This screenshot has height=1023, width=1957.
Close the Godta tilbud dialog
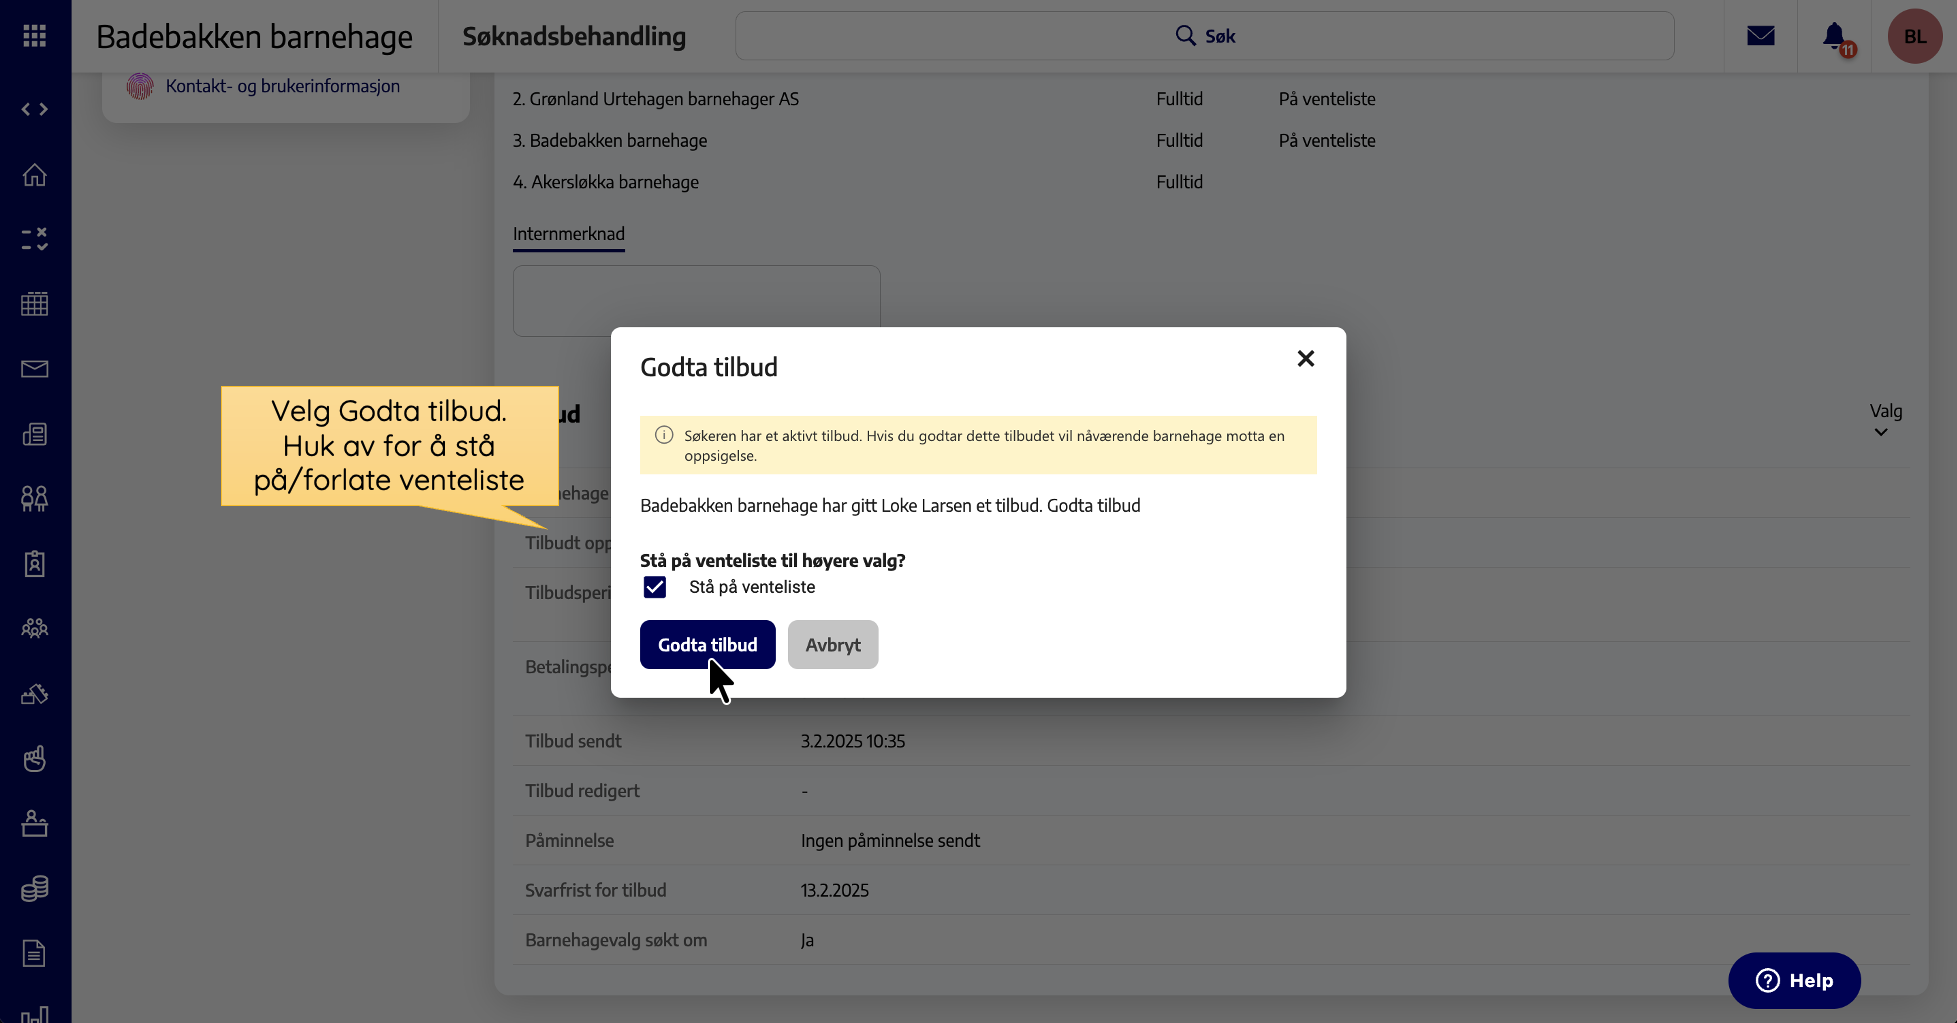[x=1305, y=359]
